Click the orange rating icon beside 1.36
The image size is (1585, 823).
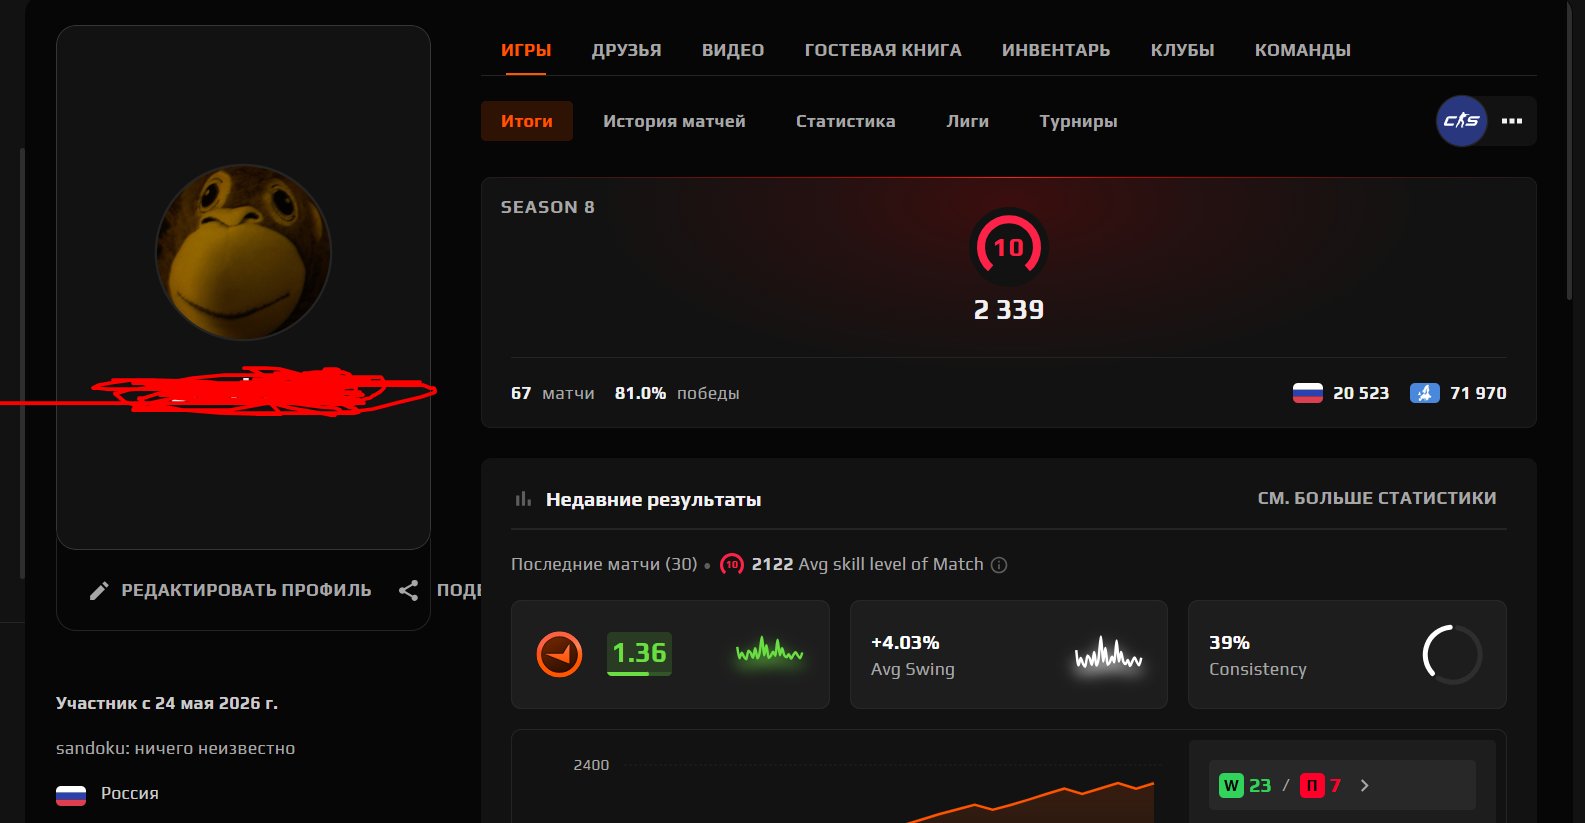(x=559, y=655)
